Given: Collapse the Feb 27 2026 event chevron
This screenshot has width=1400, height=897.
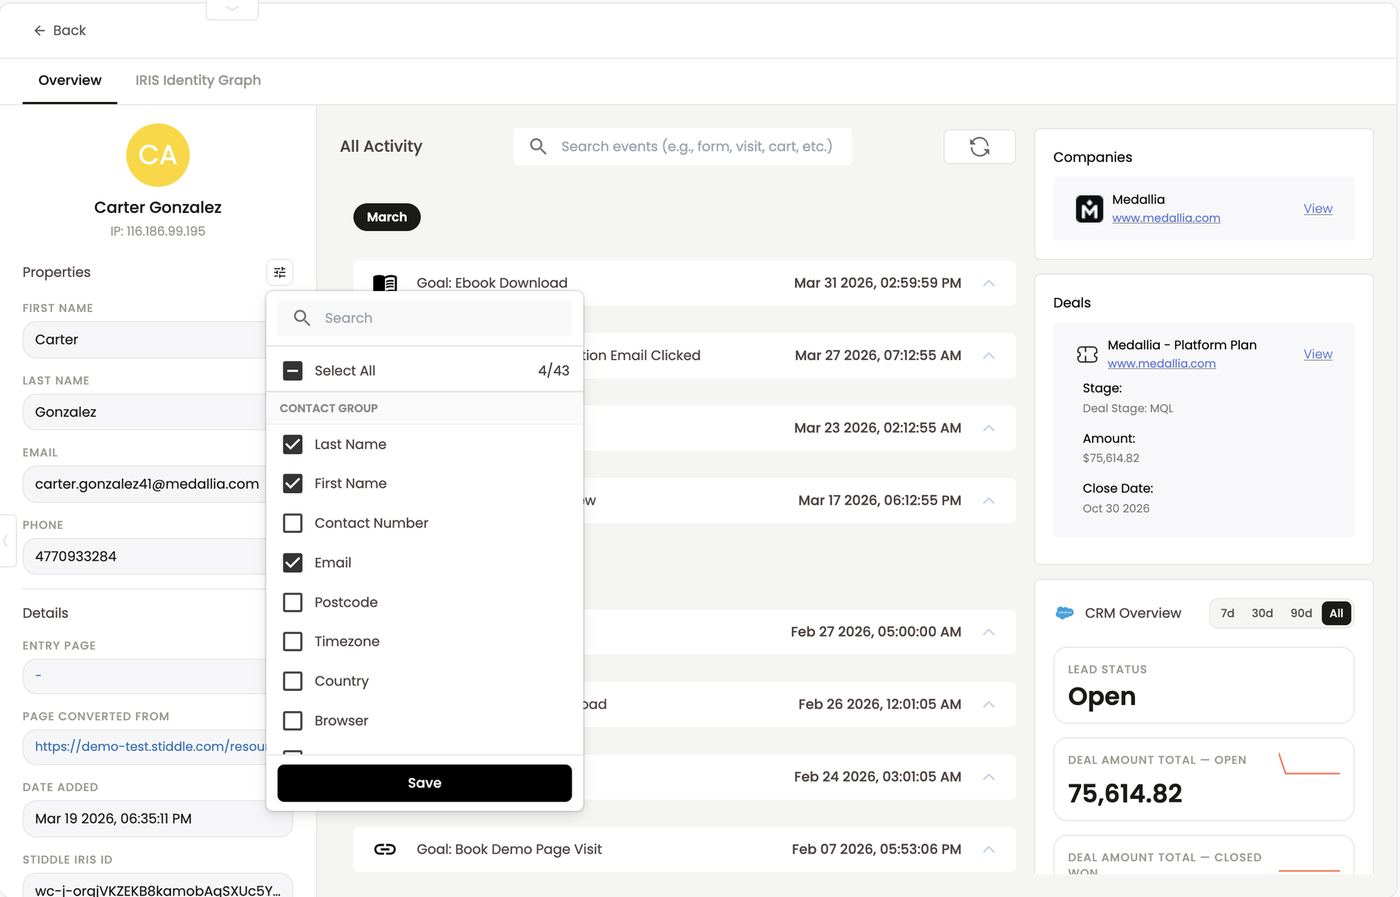Looking at the screenshot, I should 989,632.
